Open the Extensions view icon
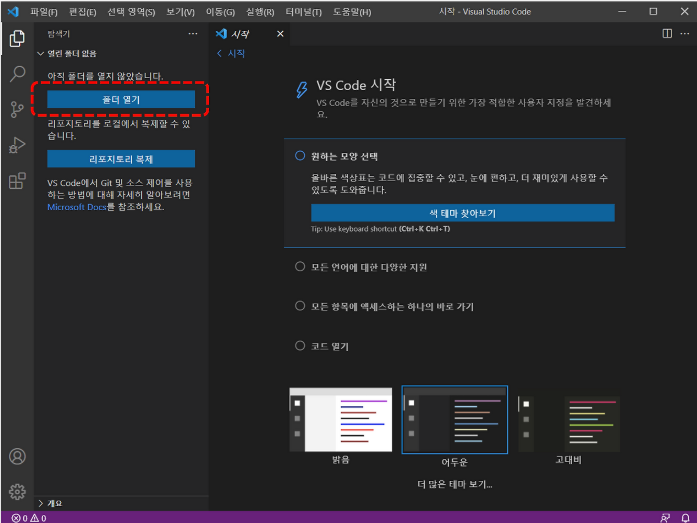Viewport: 697px width, 523px height. [x=17, y=180]
